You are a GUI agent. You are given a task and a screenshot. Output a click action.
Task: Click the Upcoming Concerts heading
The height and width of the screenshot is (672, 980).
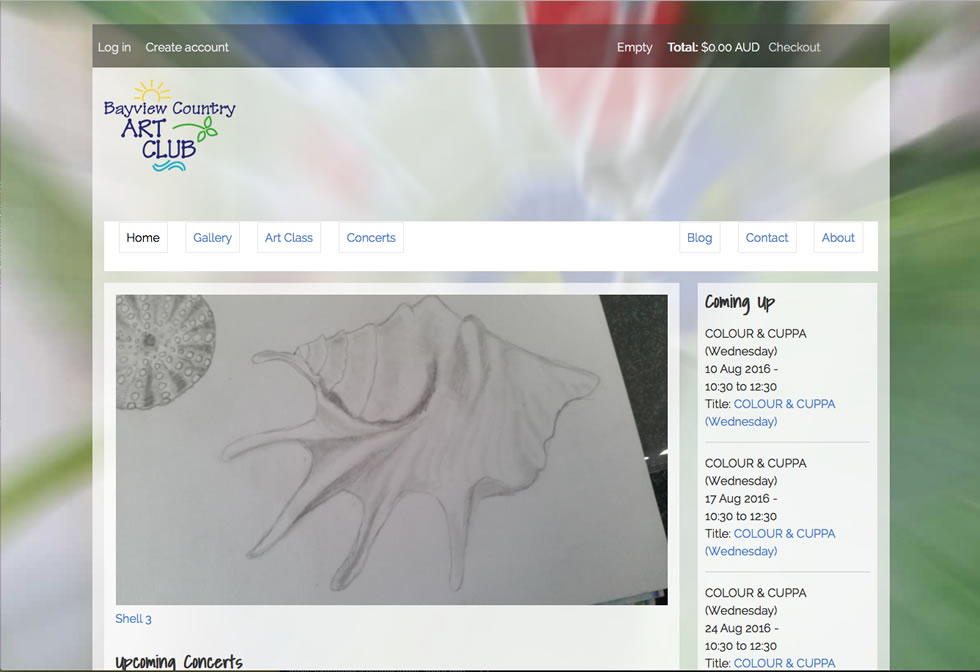coord(179,662)
